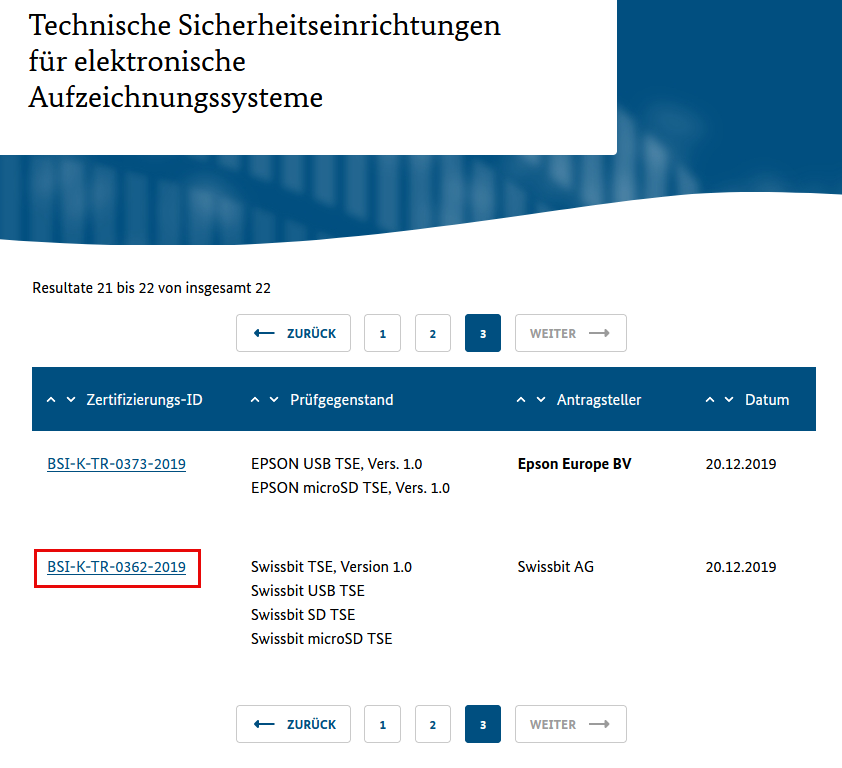The height and width of the screenshot is (768, 842).
Task: Click Weiter button above the table
Action: click(x=570, y=334)
